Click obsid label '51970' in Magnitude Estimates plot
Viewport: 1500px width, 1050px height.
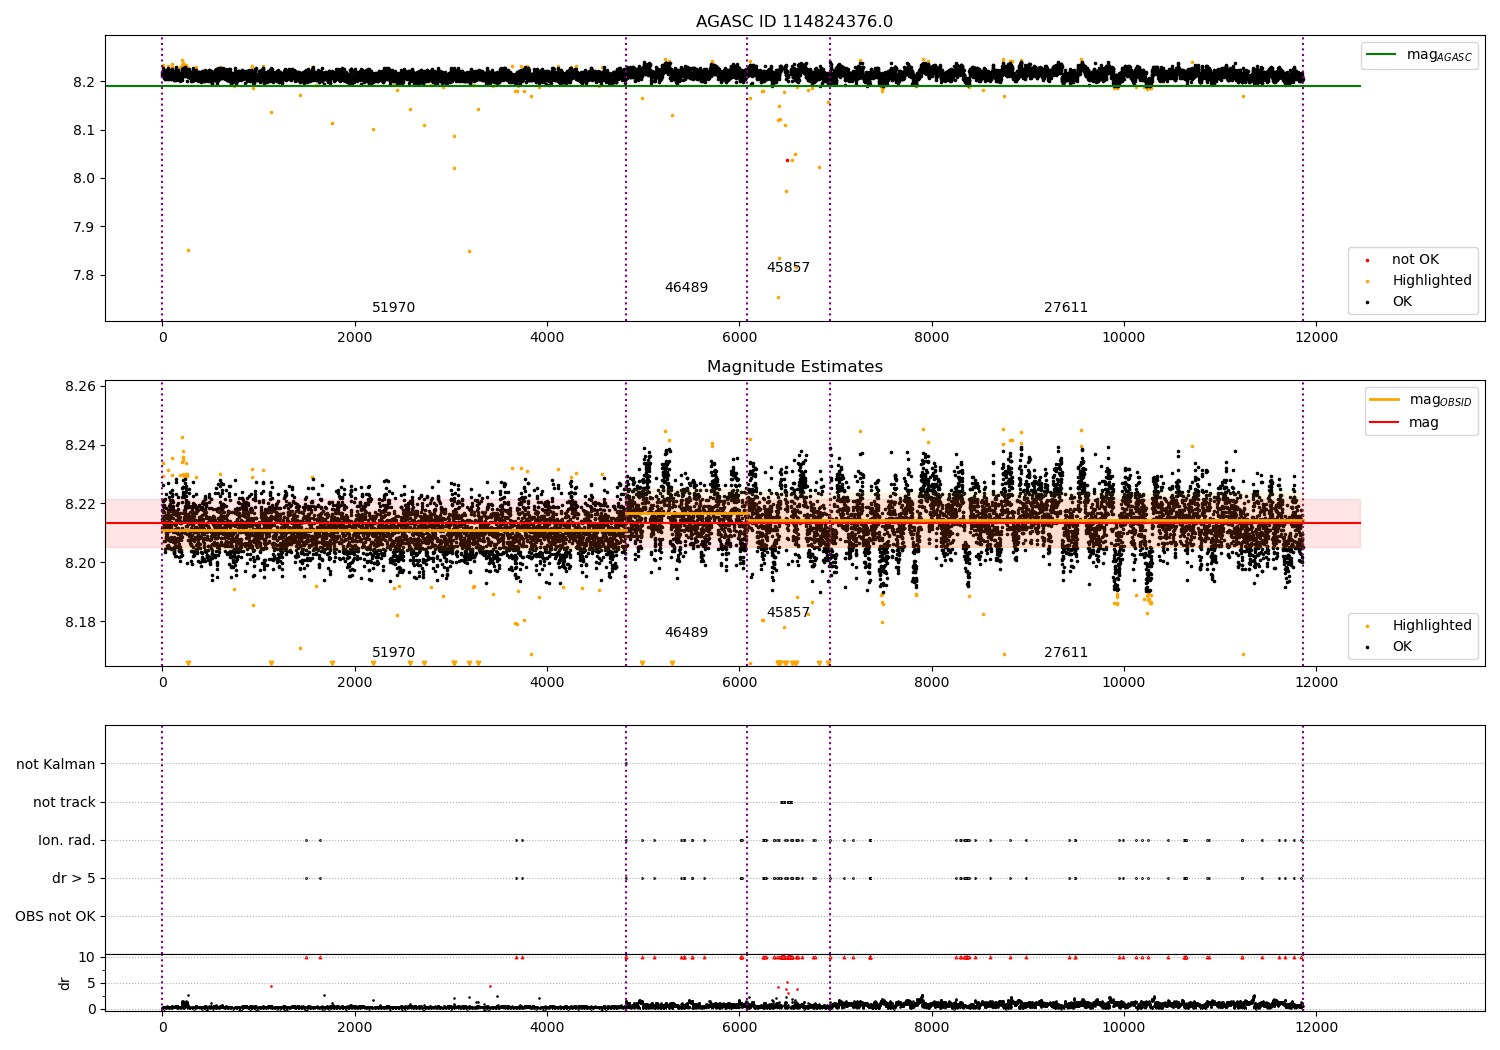393,653
